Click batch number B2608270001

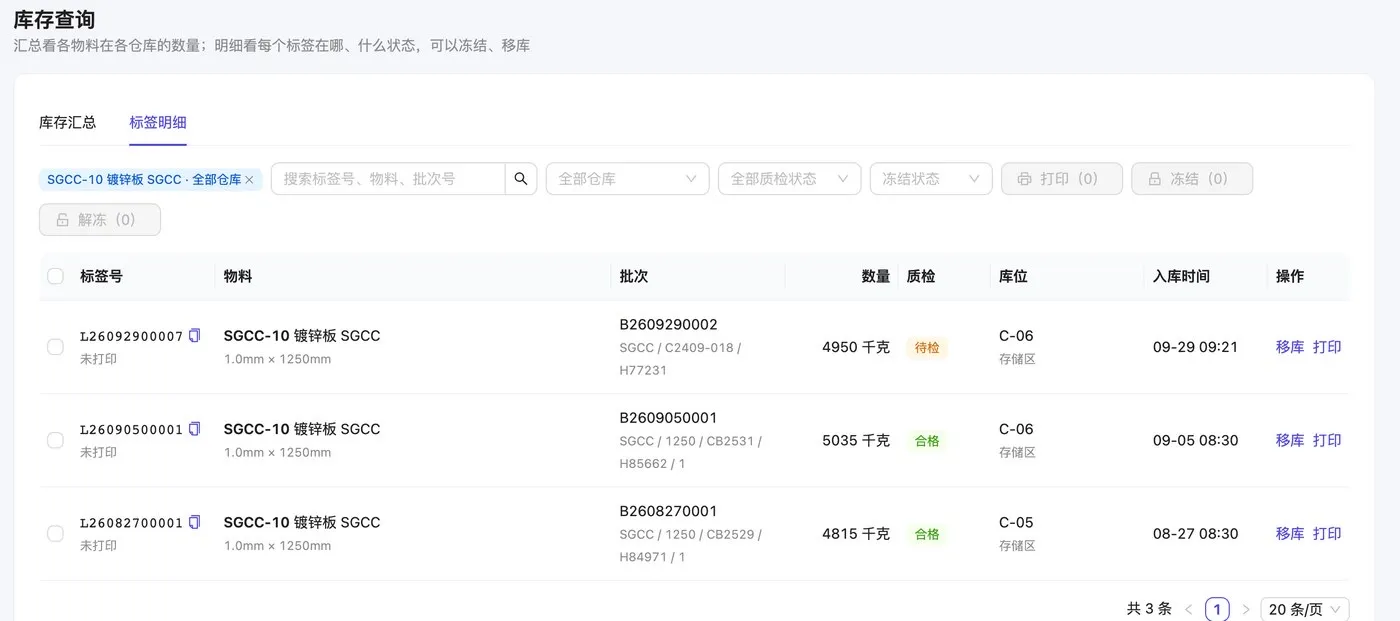tap(668, 511)
